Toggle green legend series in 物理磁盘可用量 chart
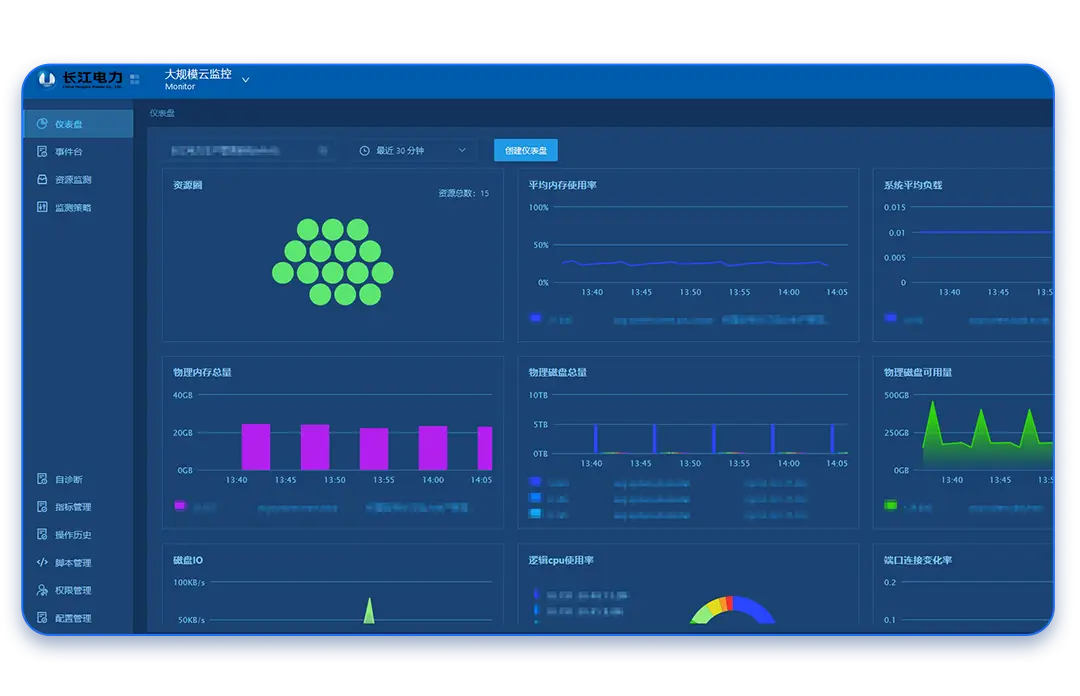Viewport: 1080px width, 696px height. pos(891,506)
